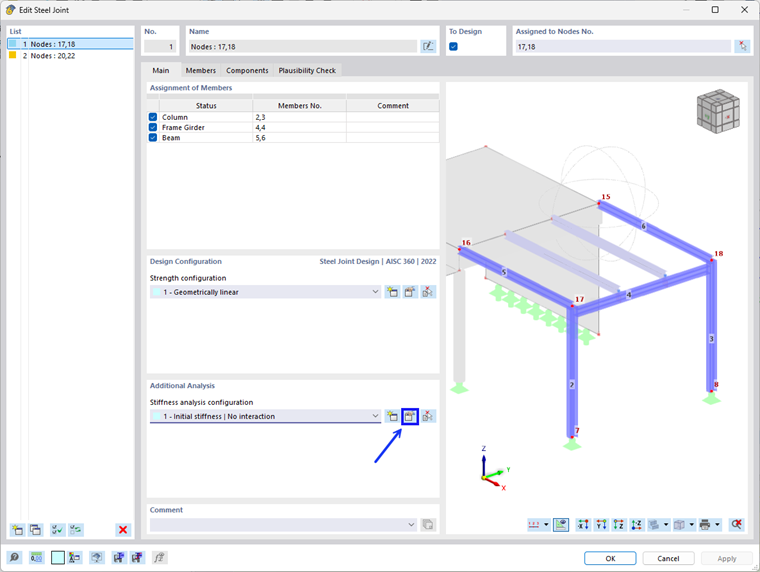760x572 pixels.
Task: Open the Comment dropdown list
Action: tap(411, 524)
